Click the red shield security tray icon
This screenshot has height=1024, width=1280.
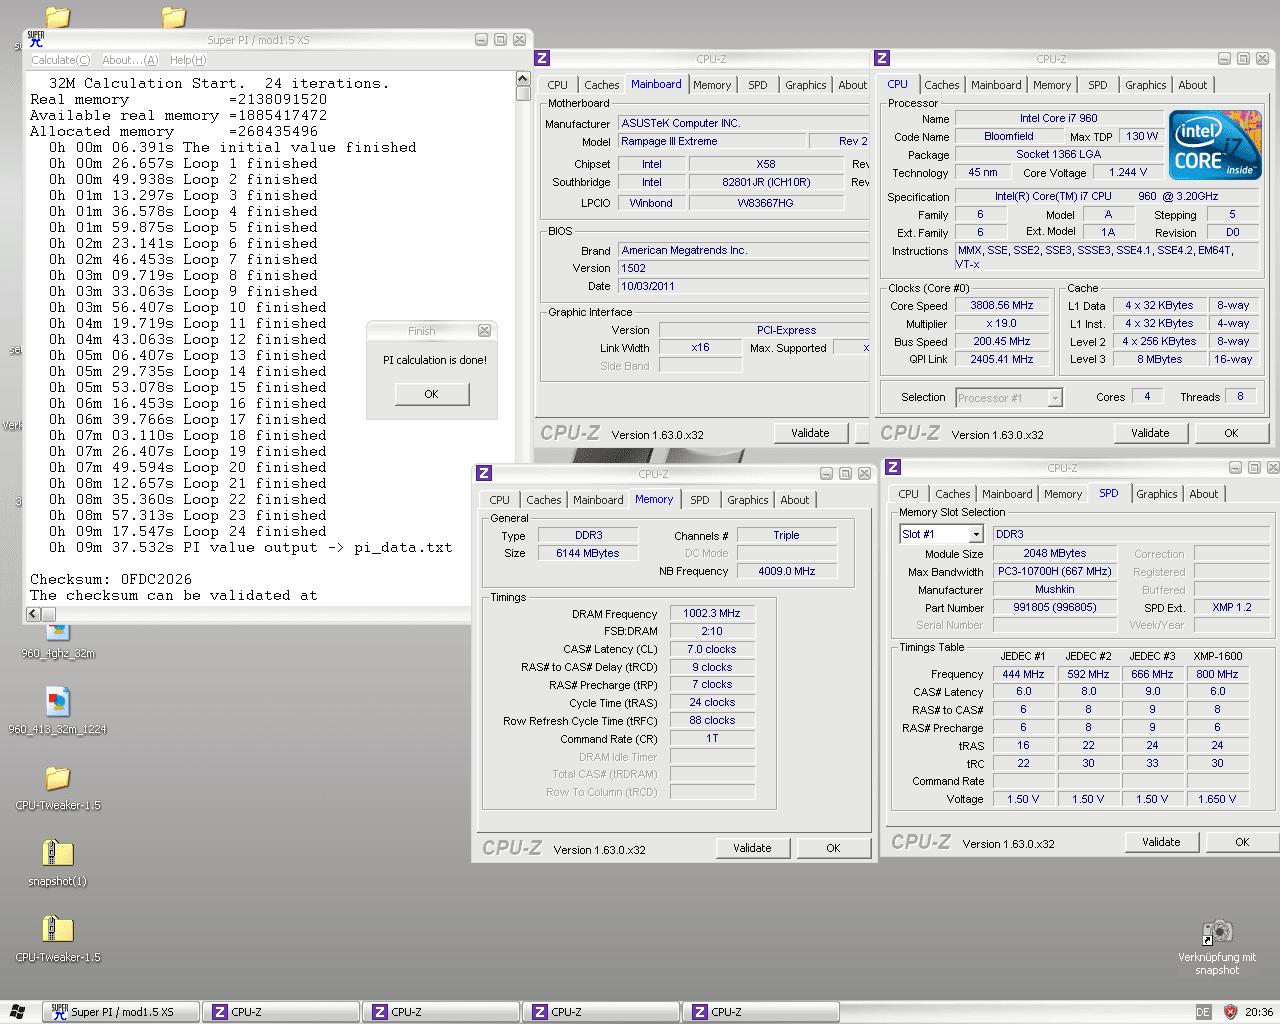pos(1230,1012)
